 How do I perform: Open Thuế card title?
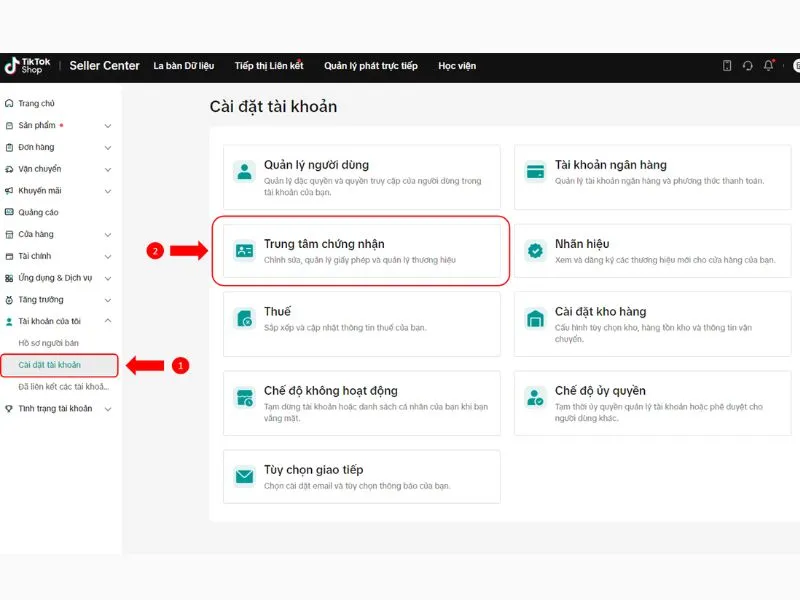pyautogui.click(x=277, y=311)
